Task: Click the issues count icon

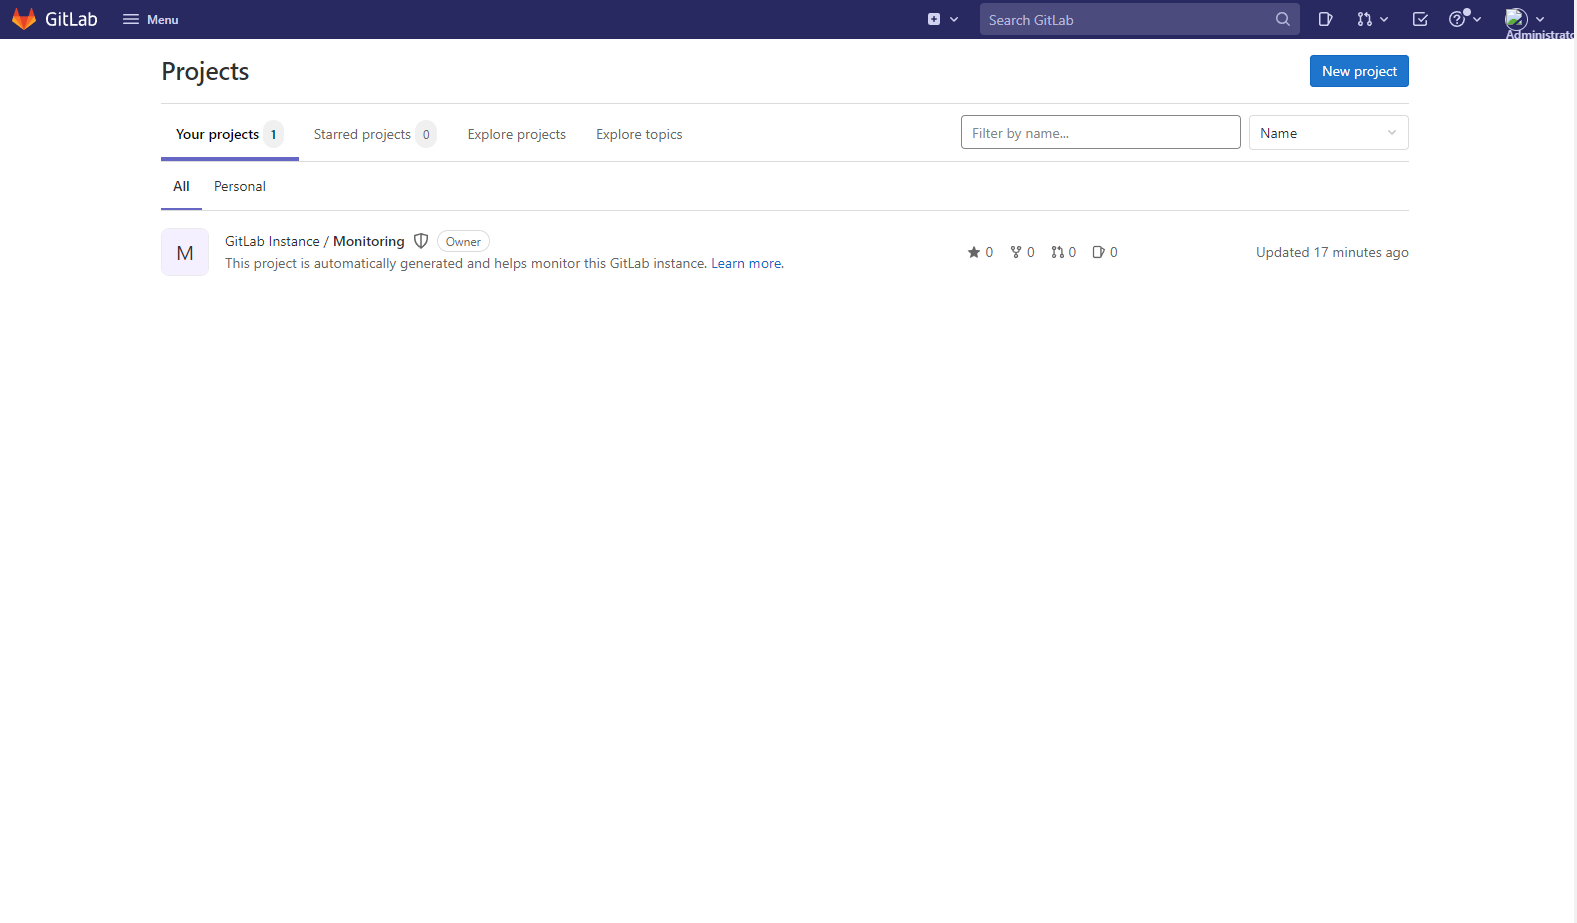Action: click(x=1099, y=252)
